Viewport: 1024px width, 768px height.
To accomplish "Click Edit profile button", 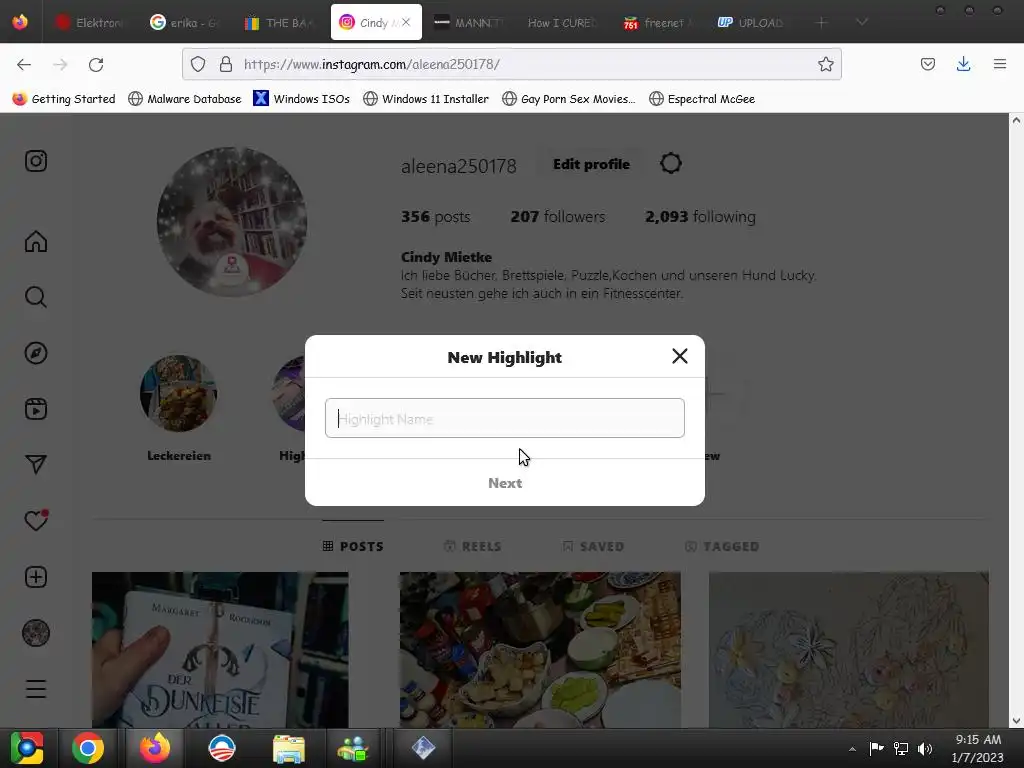I will [x=591, y=164].
